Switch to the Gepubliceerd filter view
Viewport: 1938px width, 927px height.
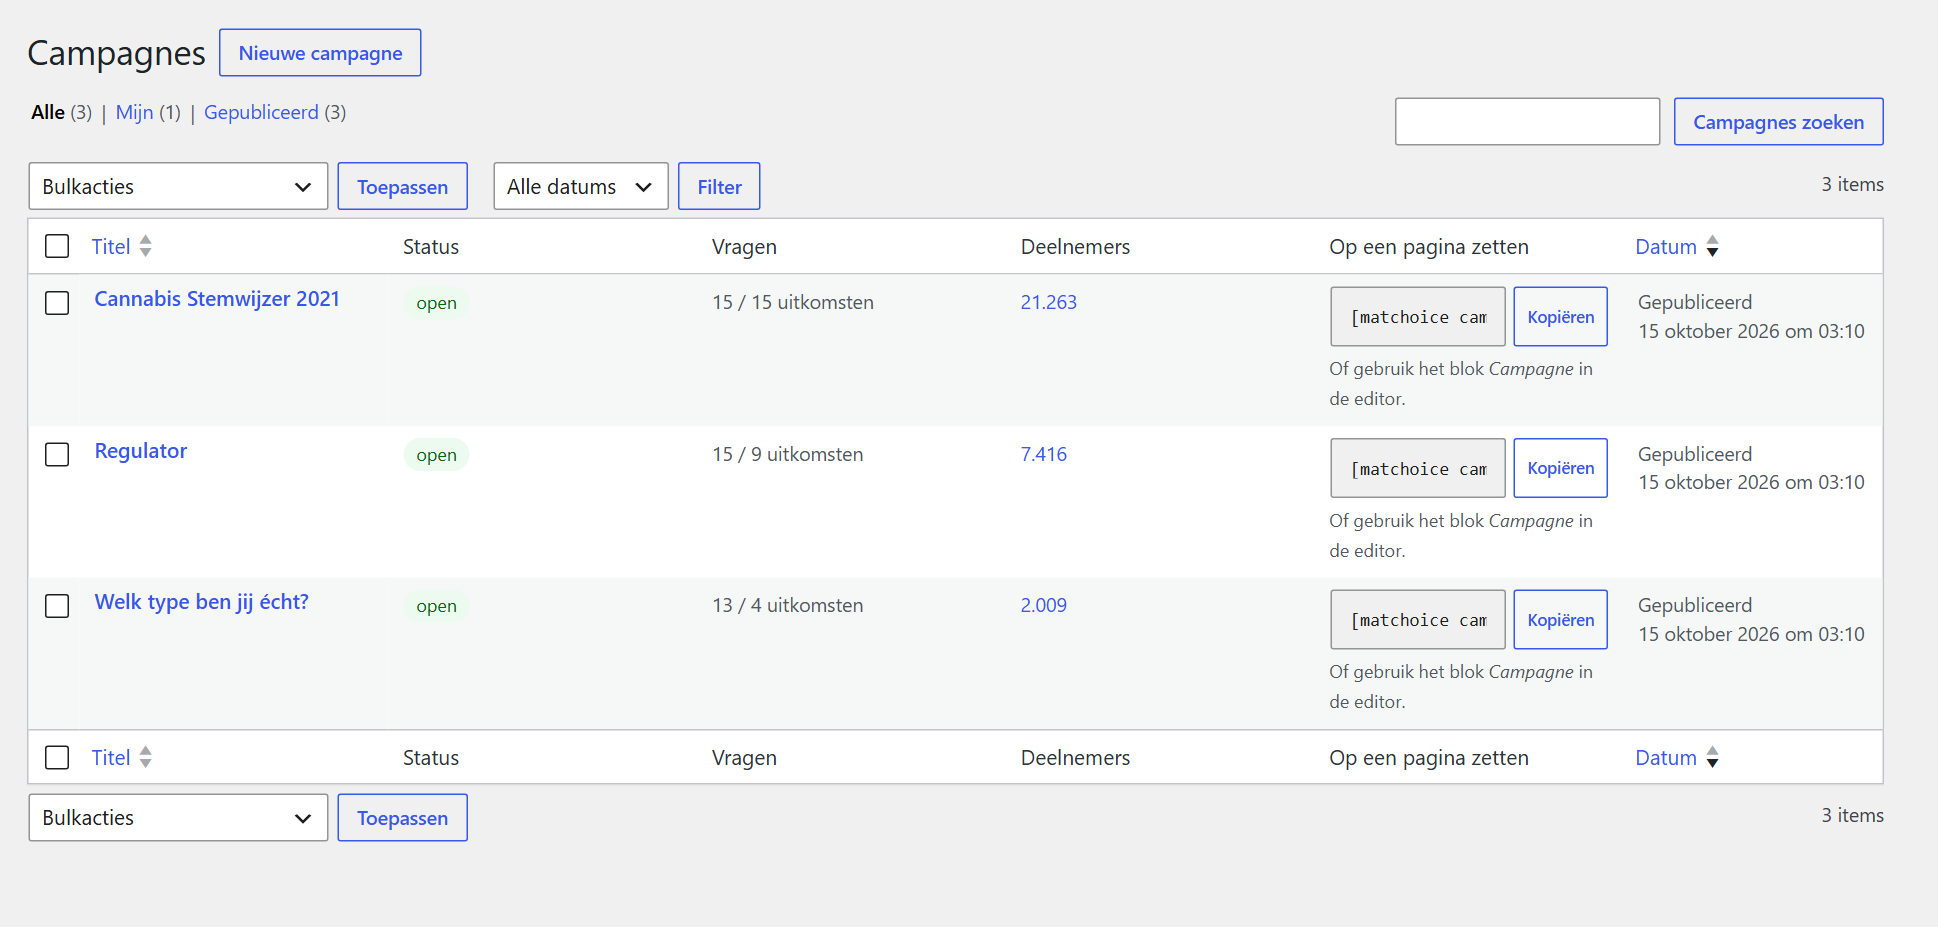point(261,112)
